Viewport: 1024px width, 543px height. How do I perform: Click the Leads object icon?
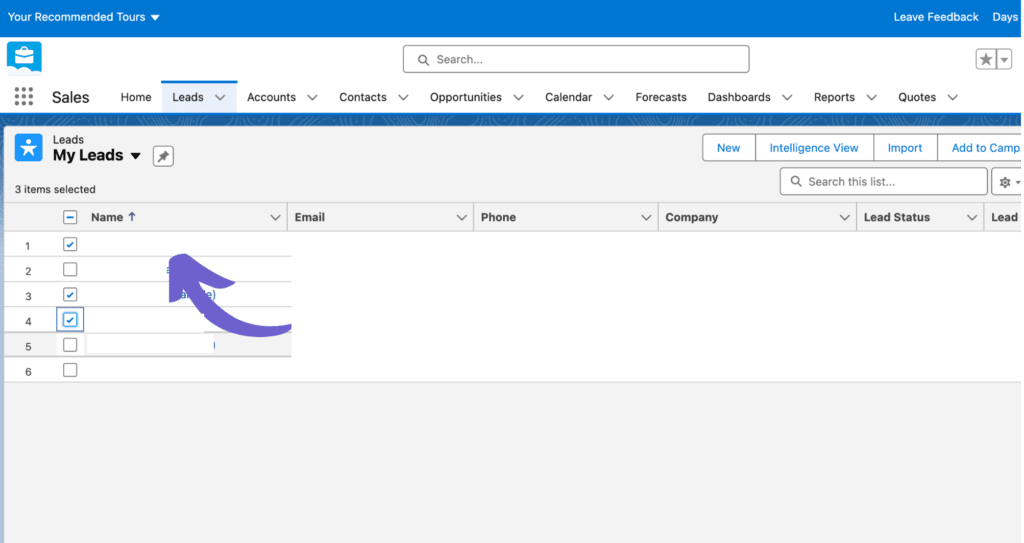(x=28, y=148)
